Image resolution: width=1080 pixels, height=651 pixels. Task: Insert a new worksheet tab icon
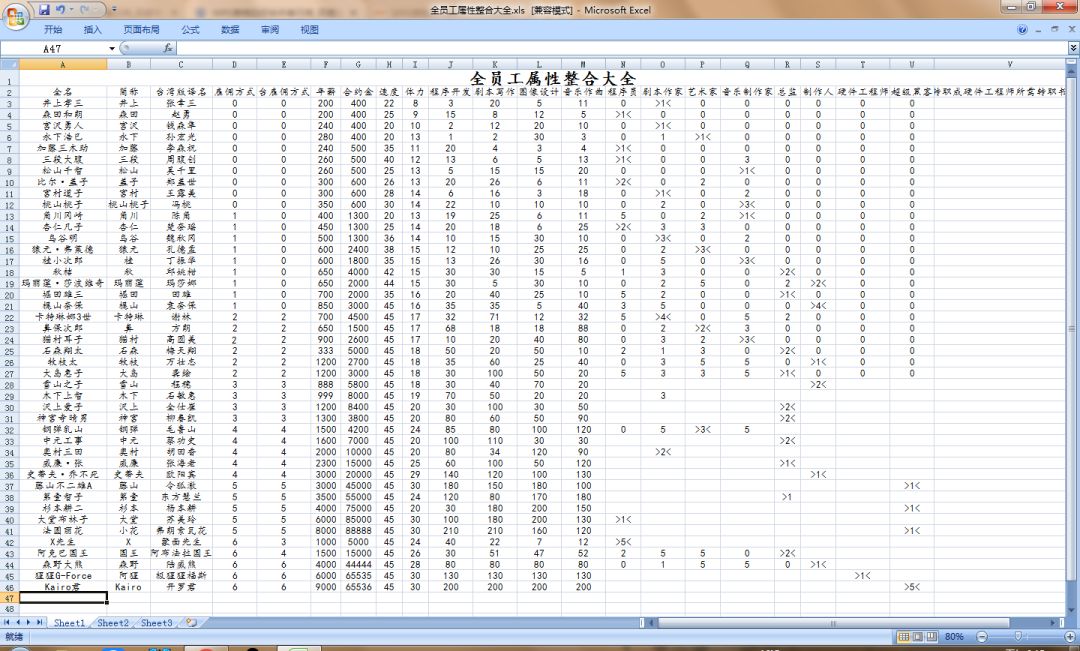(x=191, y=623)
